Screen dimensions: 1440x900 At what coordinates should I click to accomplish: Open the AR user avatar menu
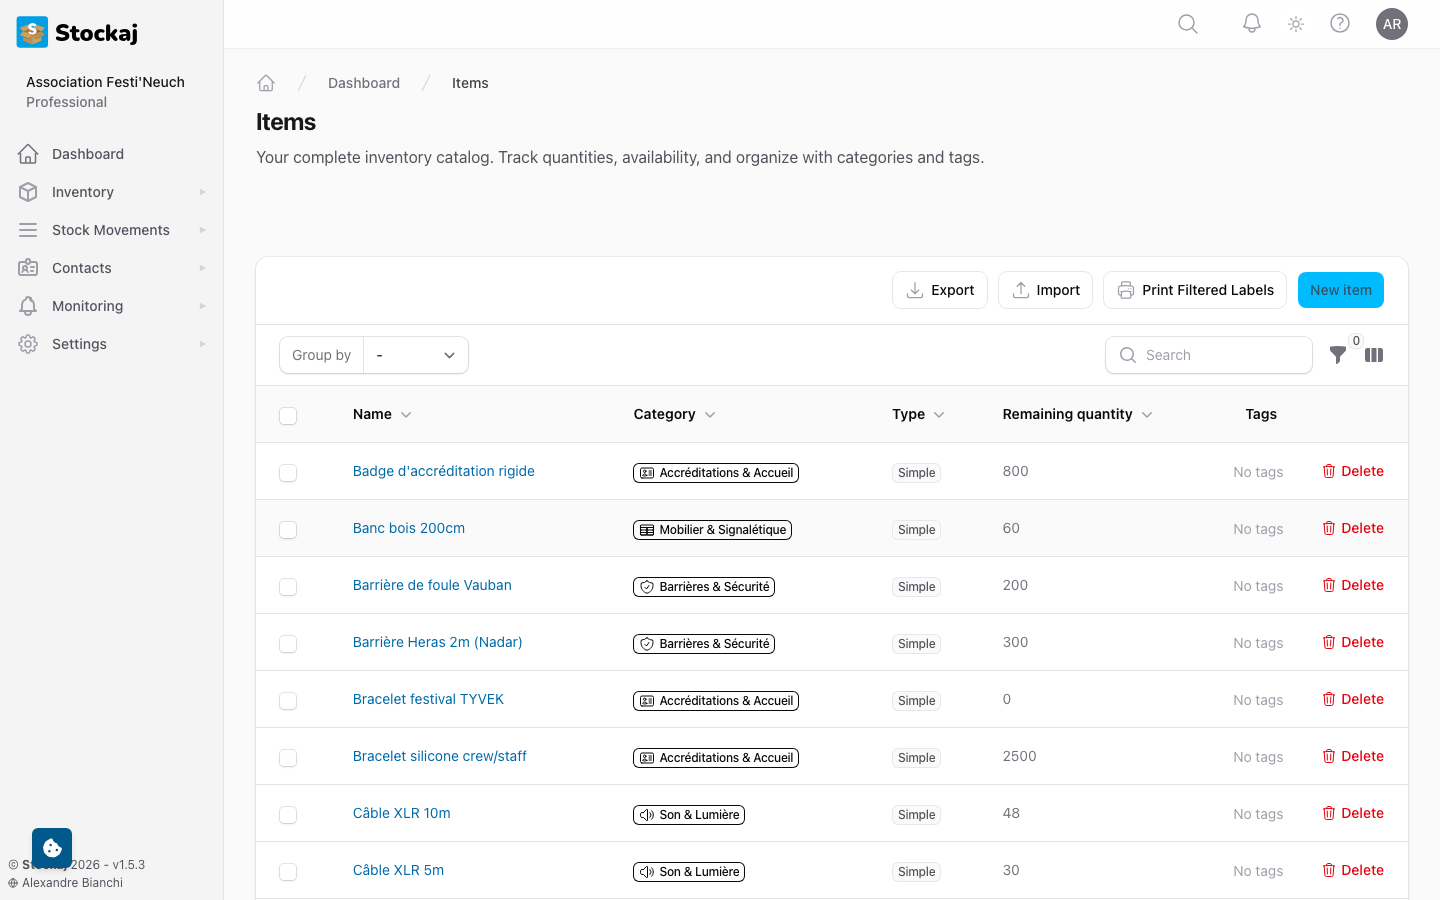coord(1392,24)
